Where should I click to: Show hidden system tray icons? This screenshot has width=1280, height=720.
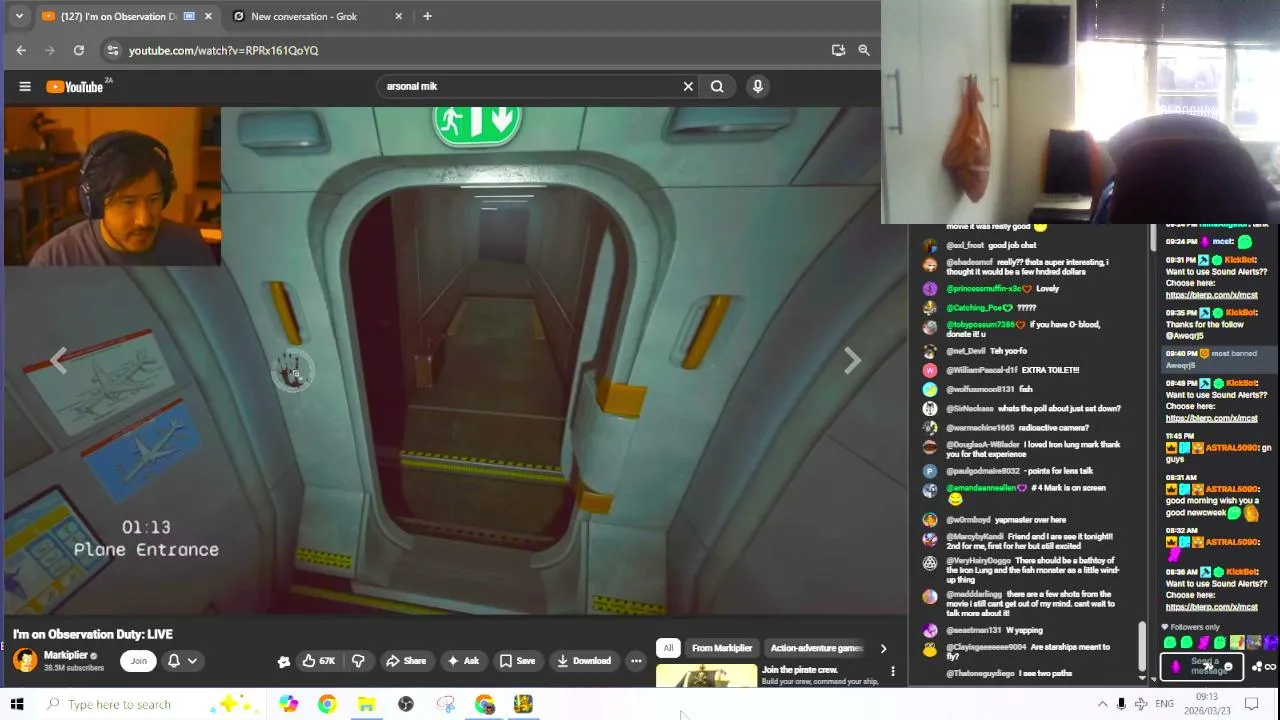pyautogui.click(x=1102, y=704)
